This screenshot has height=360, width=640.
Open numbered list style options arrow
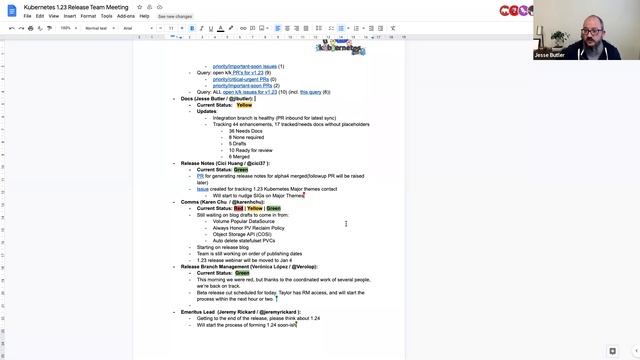click(363, 28)
